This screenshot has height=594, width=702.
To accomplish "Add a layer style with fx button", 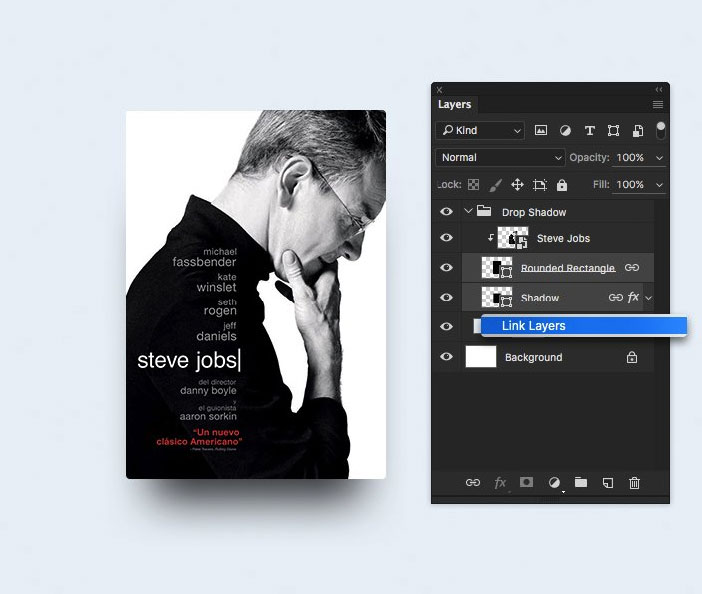I will (x=500, y=483).
